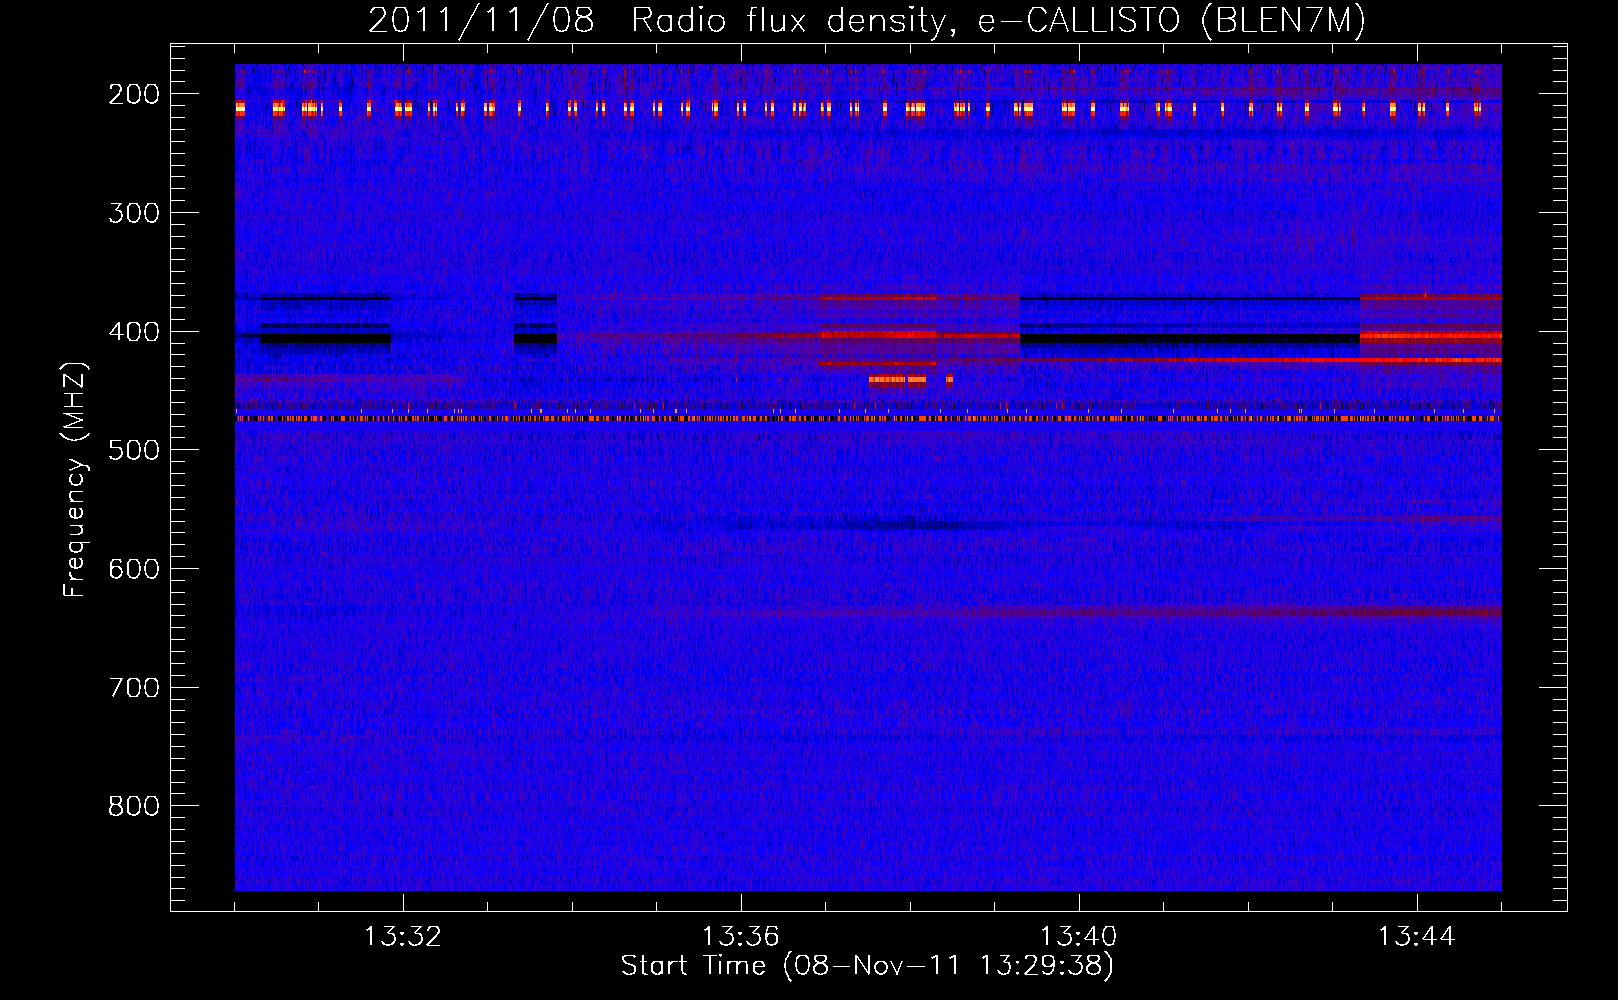Click the long black band at 405 MHz after 13:40
The image size is (1618, 1000).
click(1190, 339)
